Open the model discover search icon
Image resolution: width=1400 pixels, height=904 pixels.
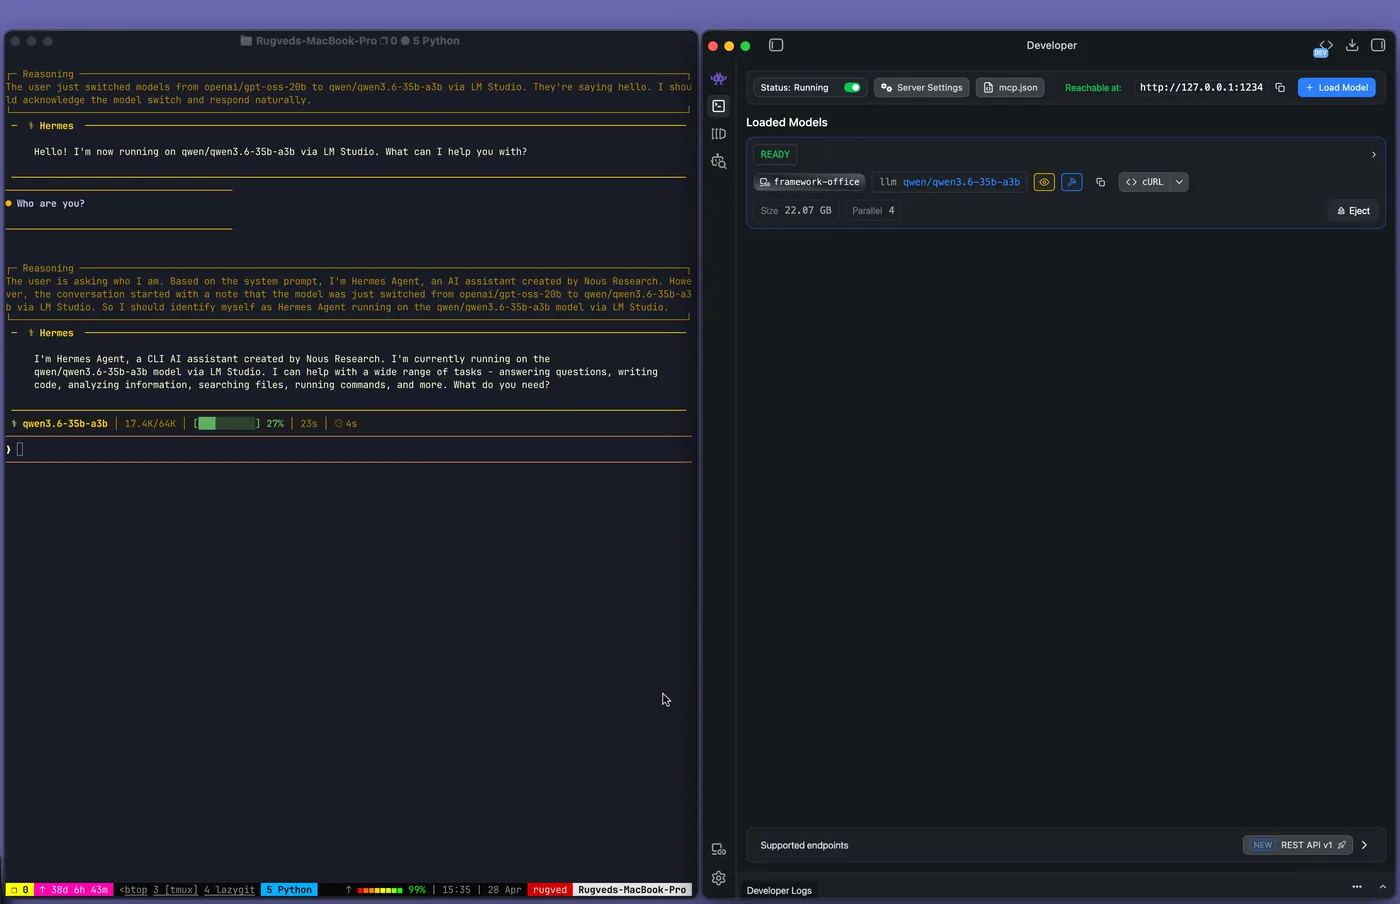(x=718, y=161)
